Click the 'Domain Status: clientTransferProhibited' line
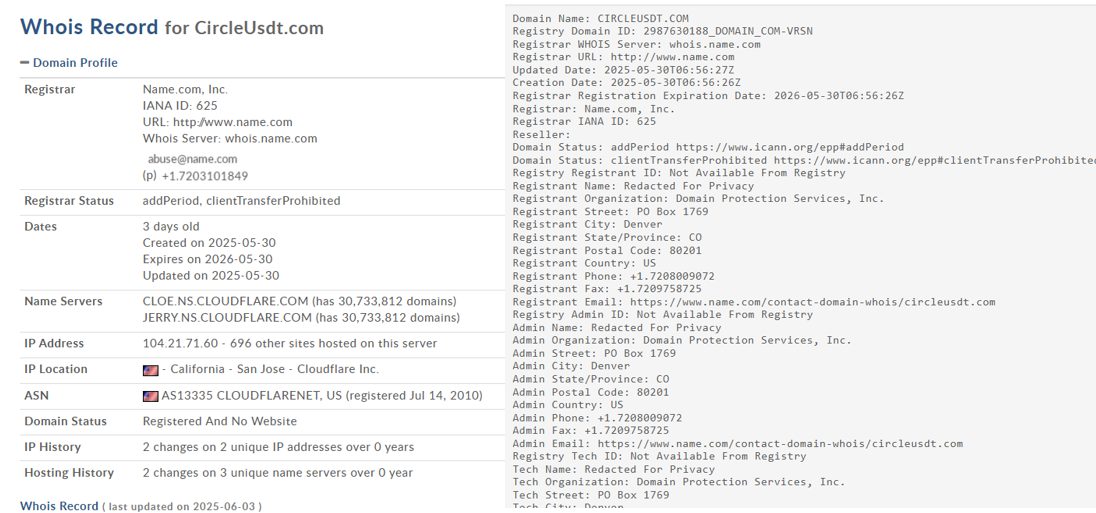This screenshot has width=1096, height=513. point(804,160)
